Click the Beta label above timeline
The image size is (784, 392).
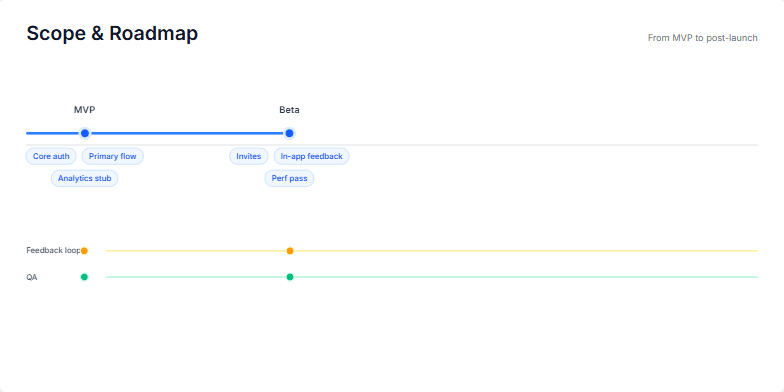tap(290, 110)
